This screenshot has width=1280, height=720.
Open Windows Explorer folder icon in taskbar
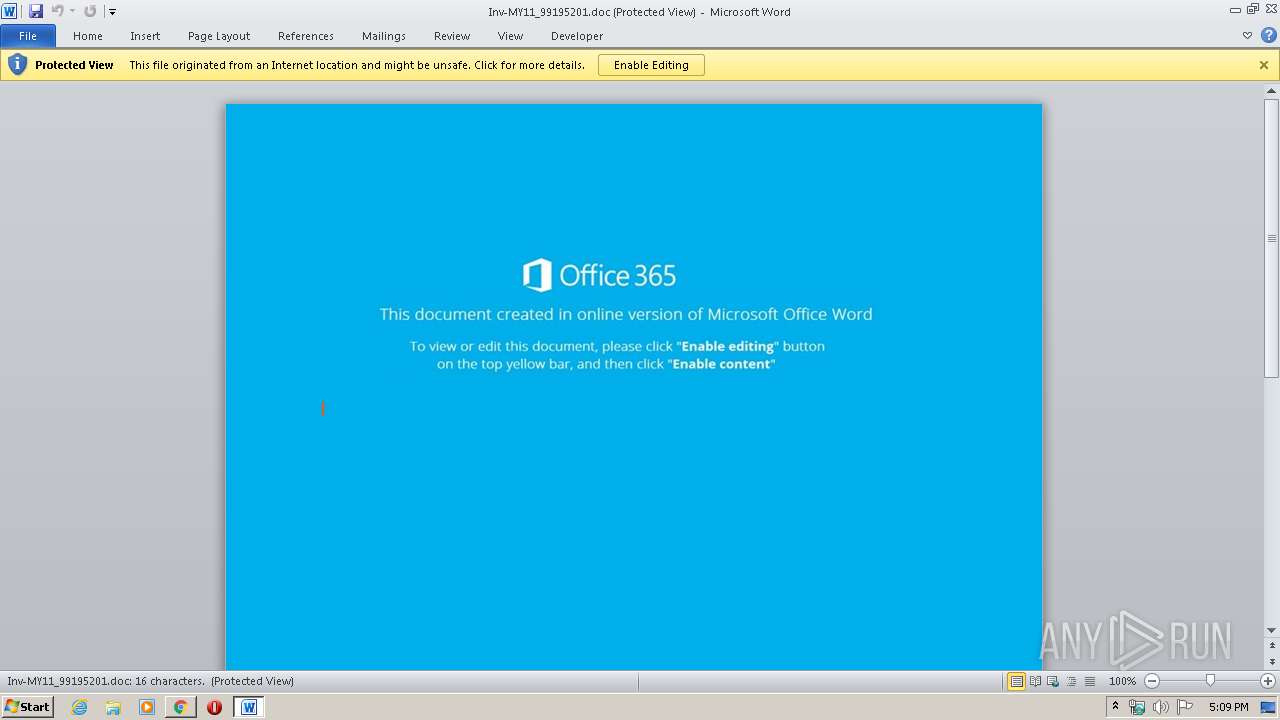[x=113, y=707]
